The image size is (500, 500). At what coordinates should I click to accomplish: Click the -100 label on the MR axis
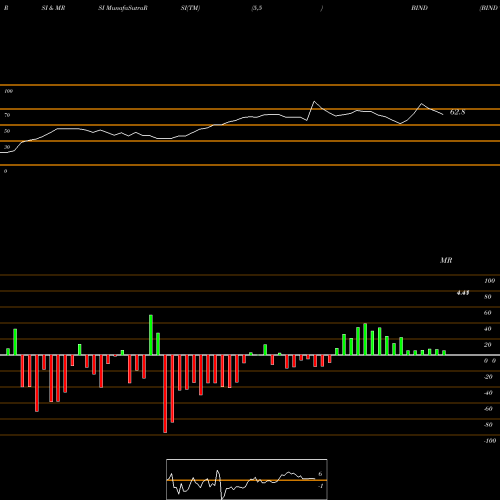pyautogui.click(x=489, y=441)
